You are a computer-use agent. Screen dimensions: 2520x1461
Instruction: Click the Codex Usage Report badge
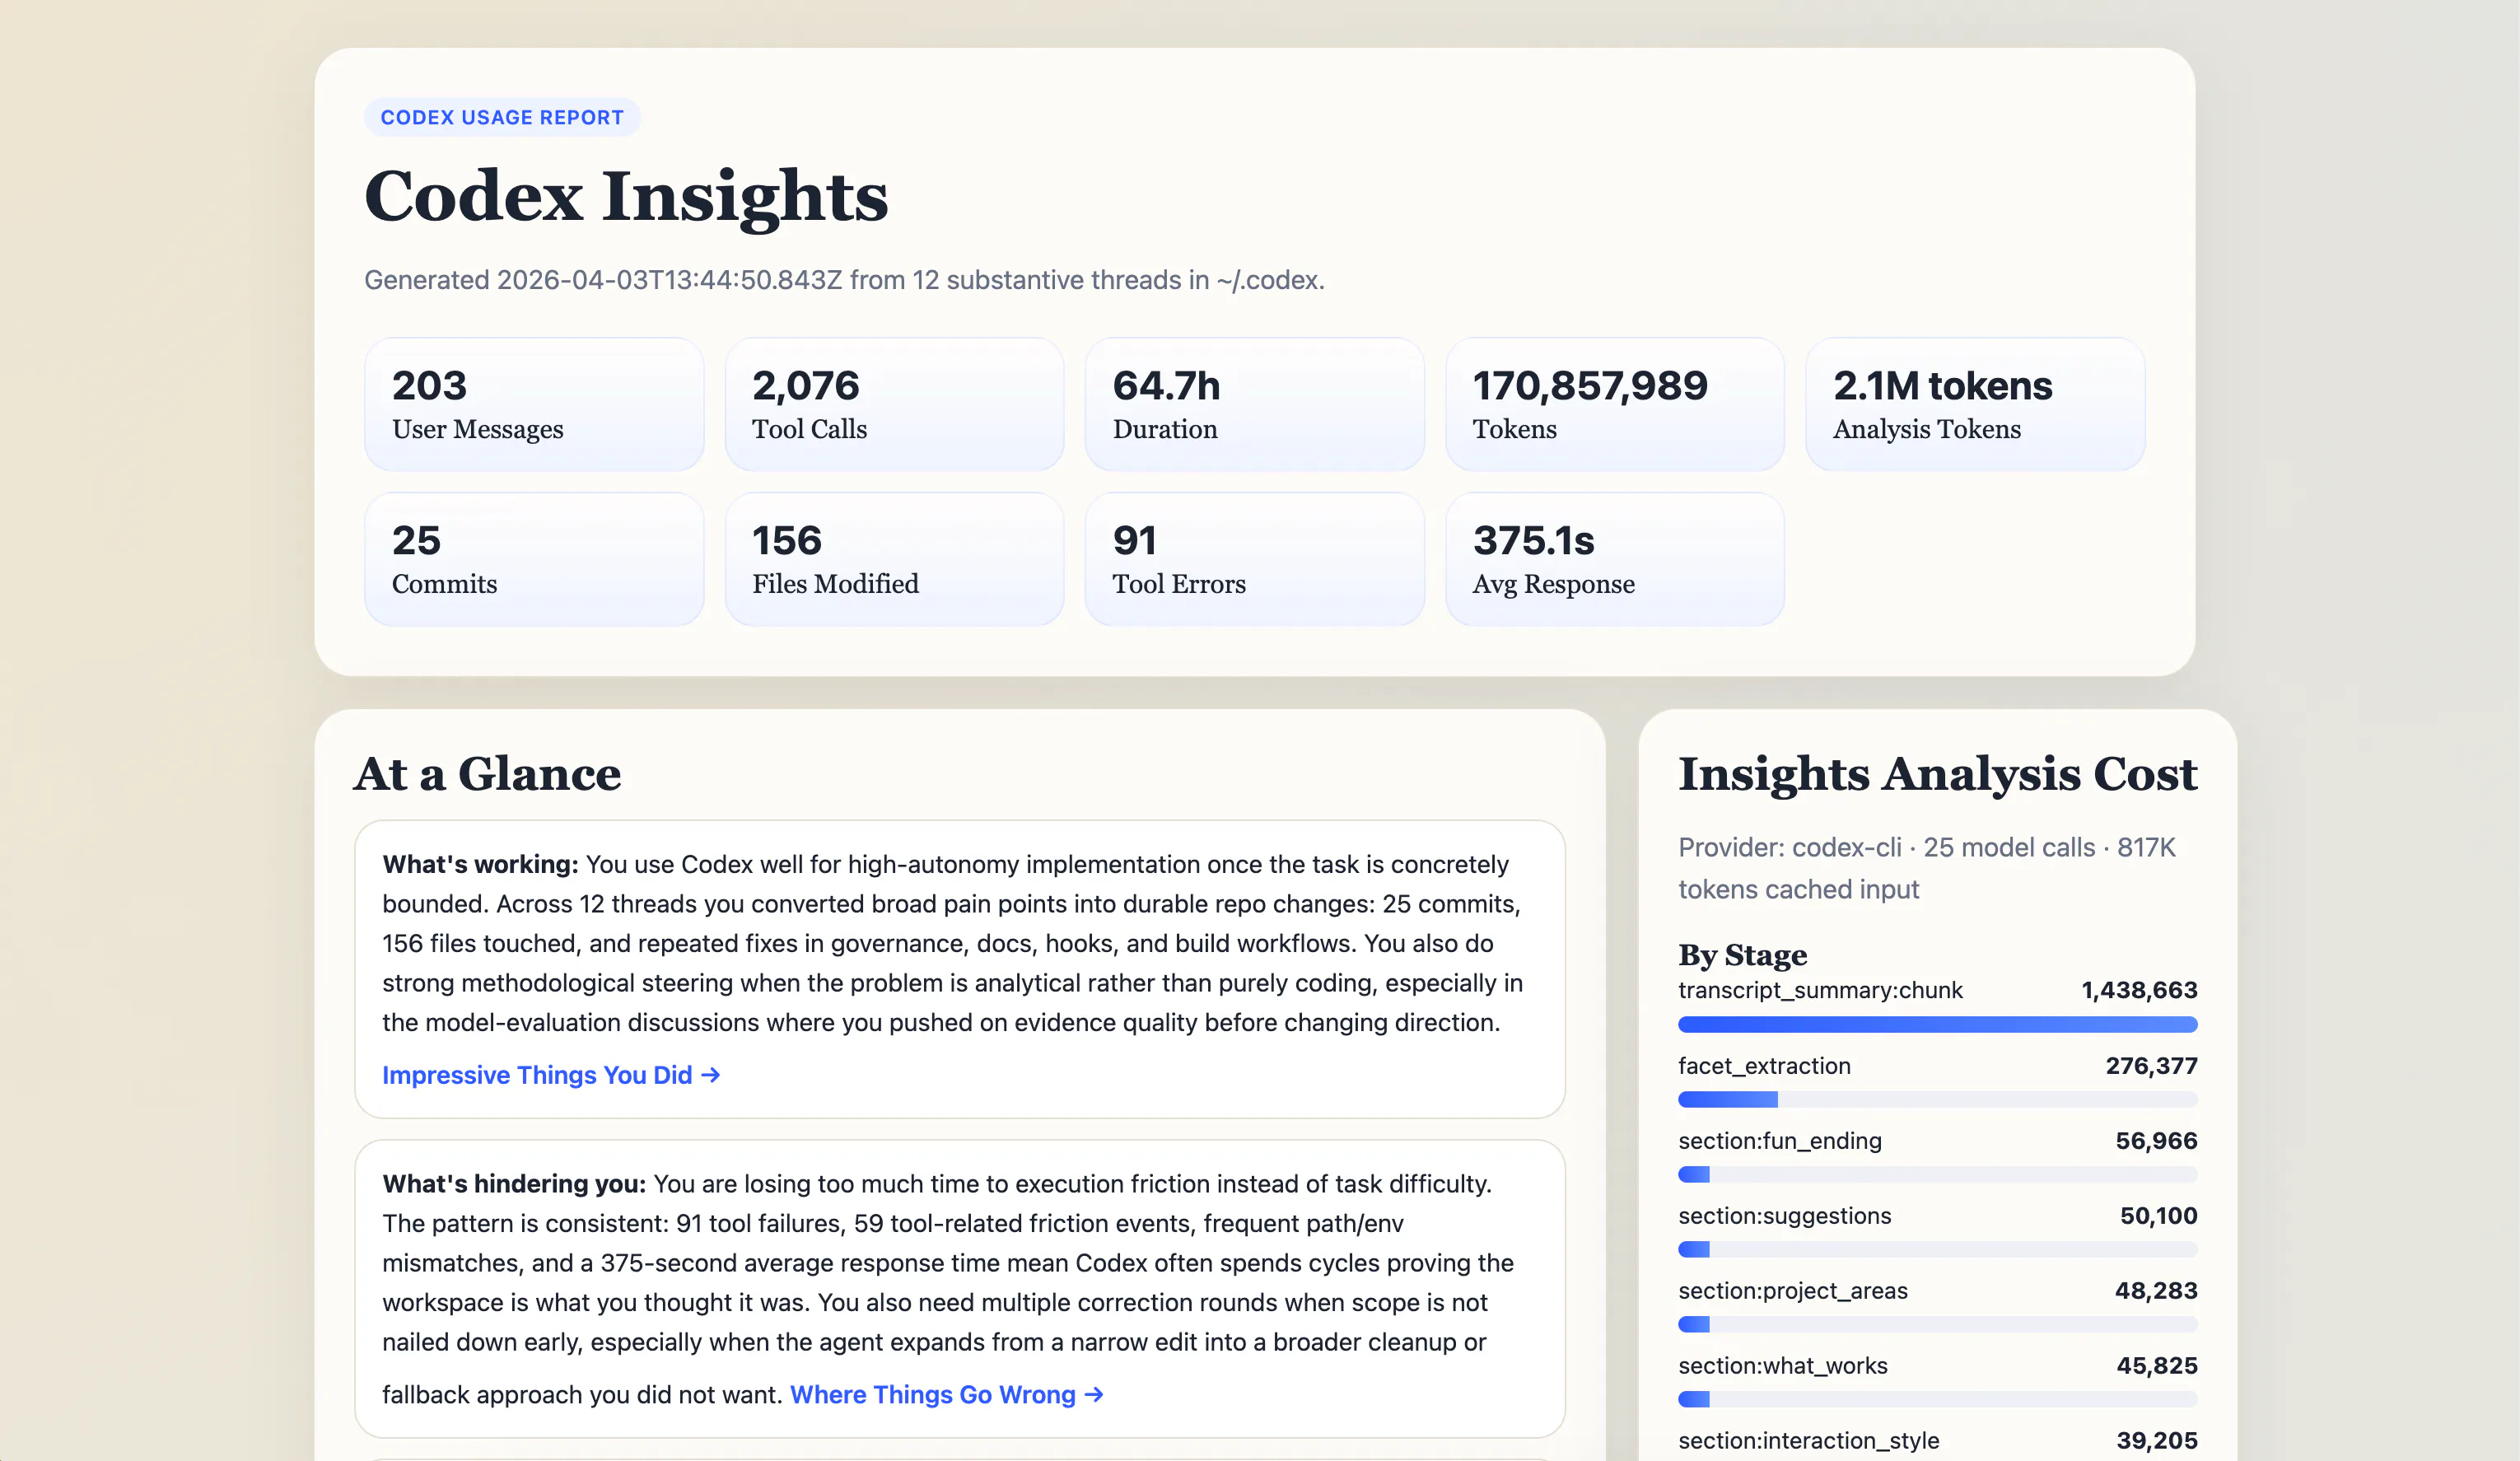pos(502,117)
